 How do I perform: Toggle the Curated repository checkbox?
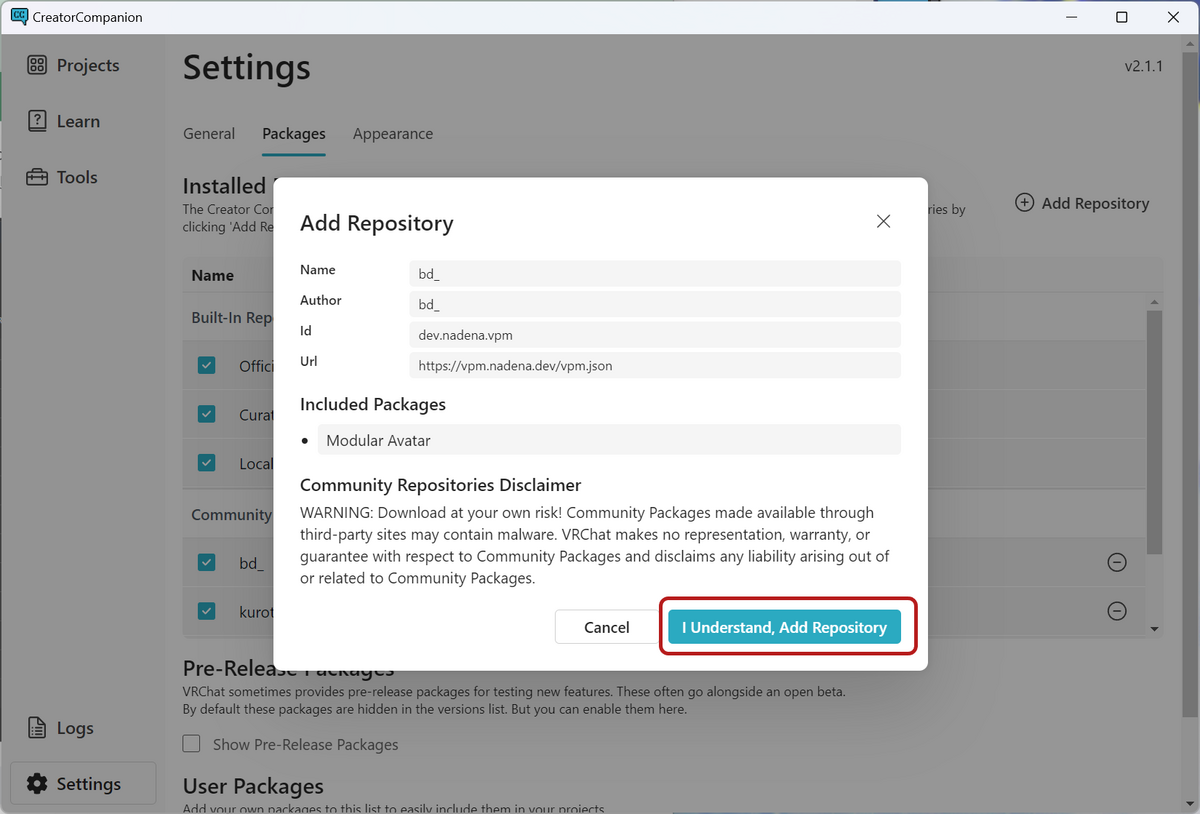click(207, 414)
